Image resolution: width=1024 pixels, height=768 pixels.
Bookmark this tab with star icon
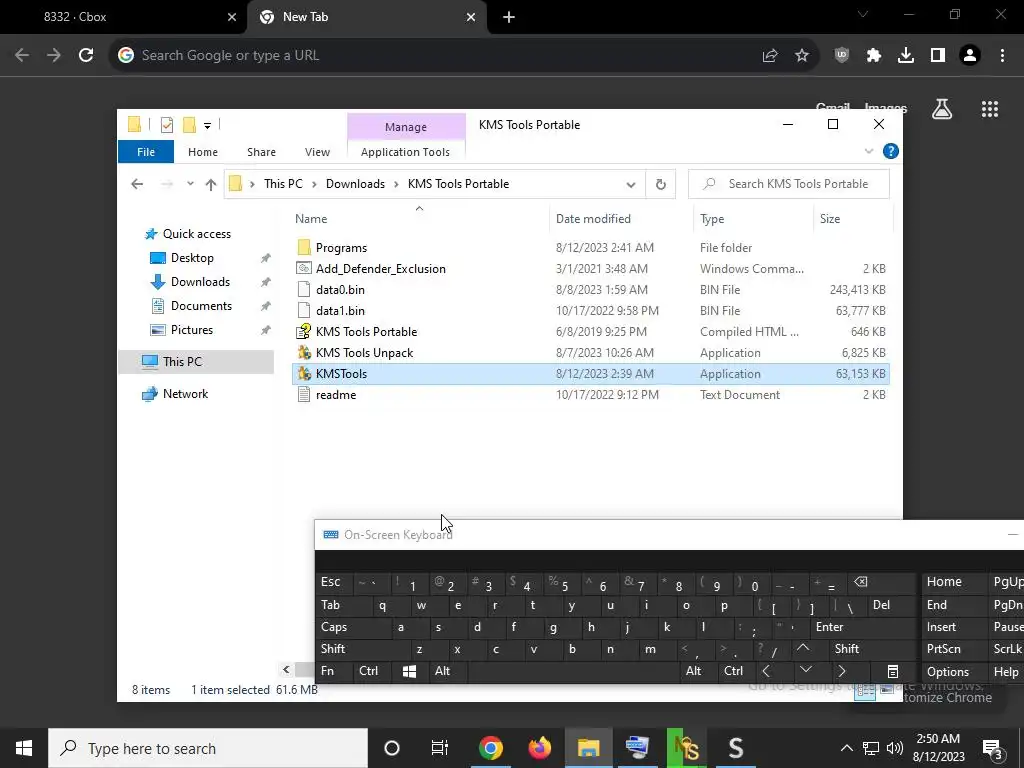[802, 56]
